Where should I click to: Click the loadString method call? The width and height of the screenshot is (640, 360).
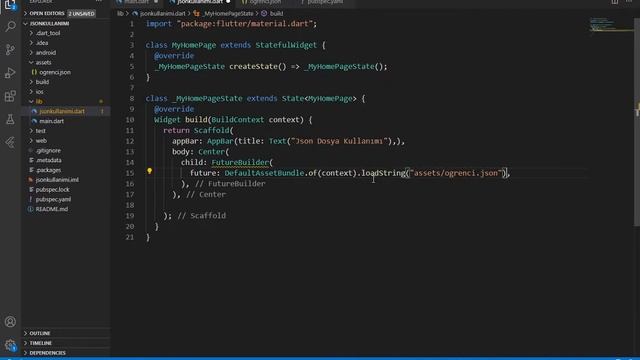(383, 173)
